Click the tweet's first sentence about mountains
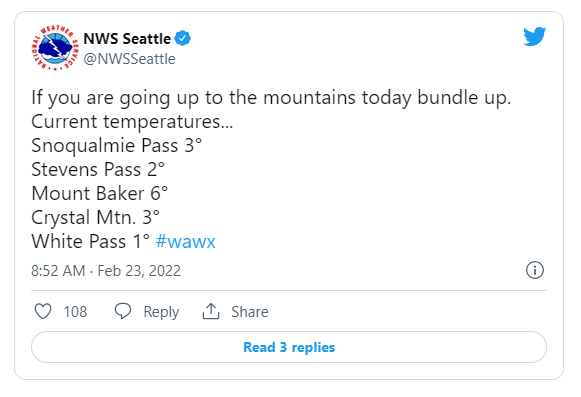581x397 pixels. tap(271, 98)
